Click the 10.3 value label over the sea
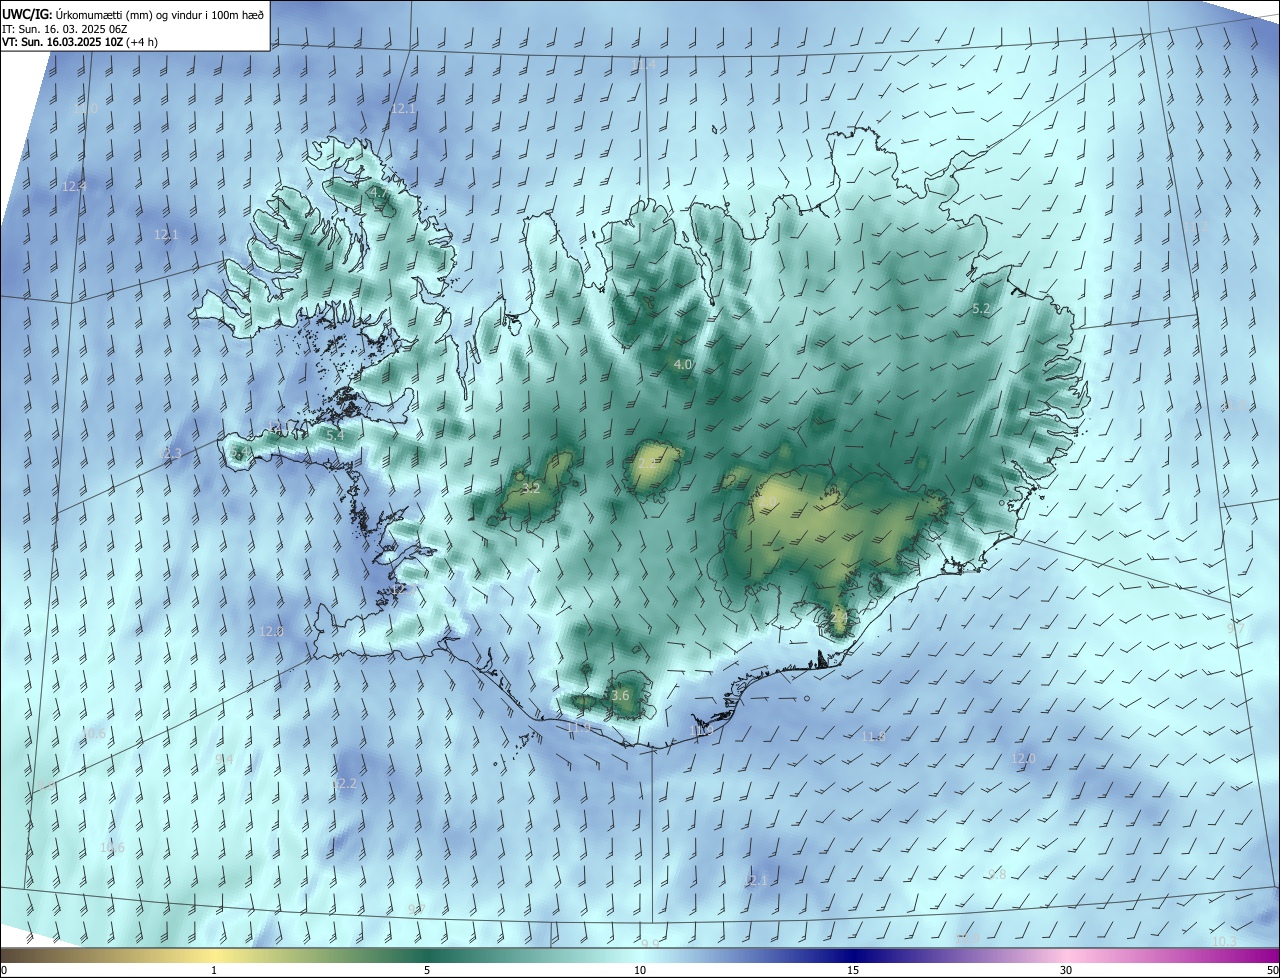 coord(1224,941)
